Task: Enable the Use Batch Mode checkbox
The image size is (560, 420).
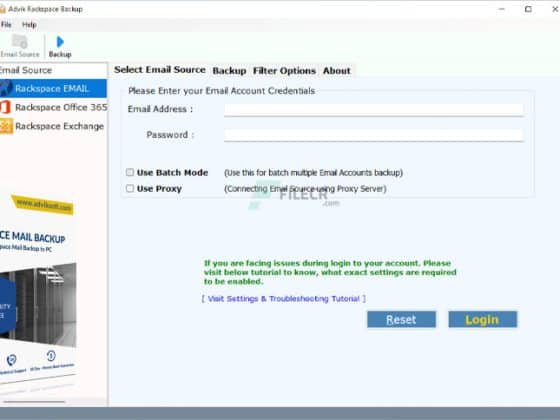Action: click(x=130, y=172)
